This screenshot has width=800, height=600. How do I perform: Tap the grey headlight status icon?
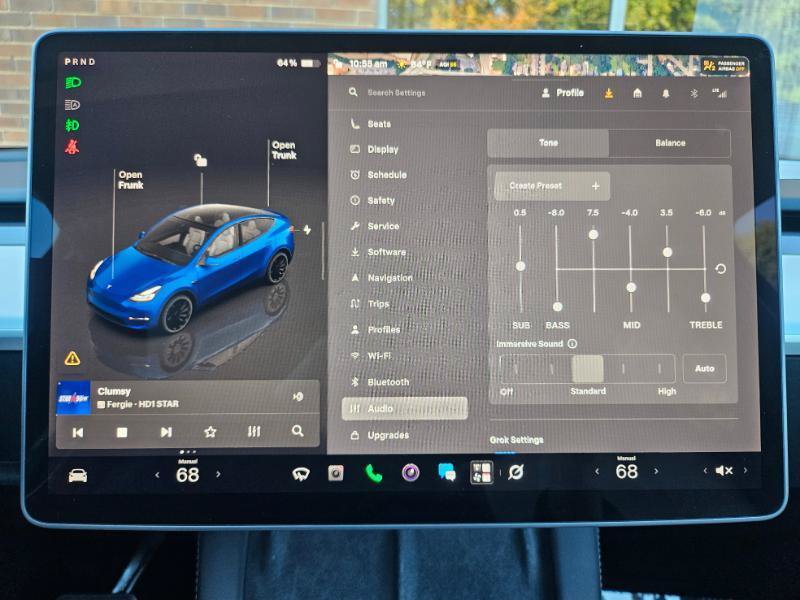(x=72, y=105)
